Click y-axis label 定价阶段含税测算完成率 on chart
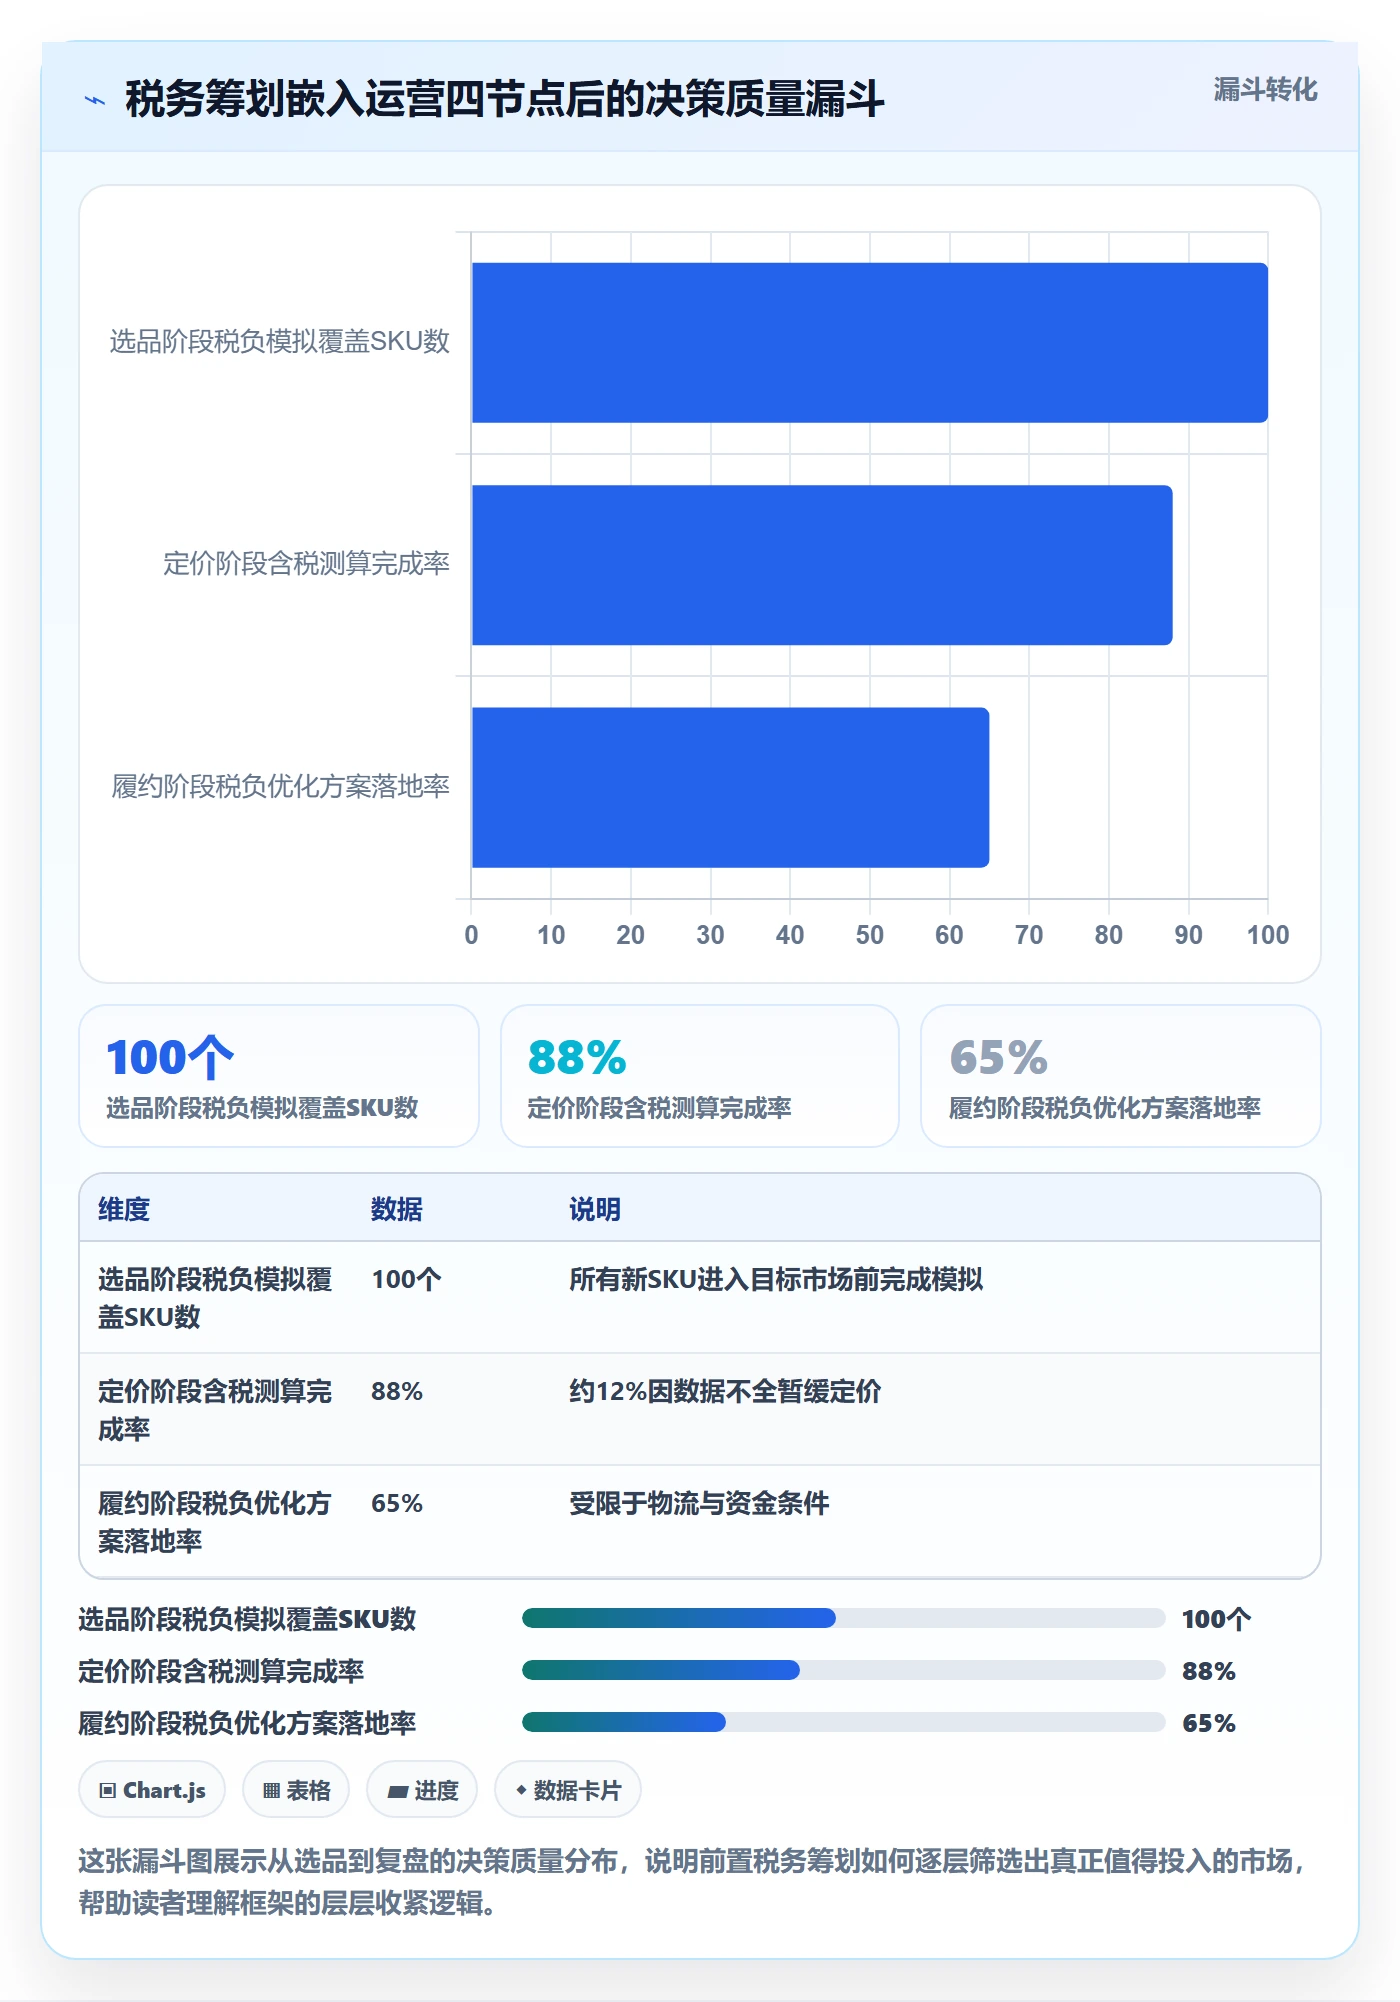Image resolution: width=1400 pixels, height=2002 pixels. coord(307,564)
